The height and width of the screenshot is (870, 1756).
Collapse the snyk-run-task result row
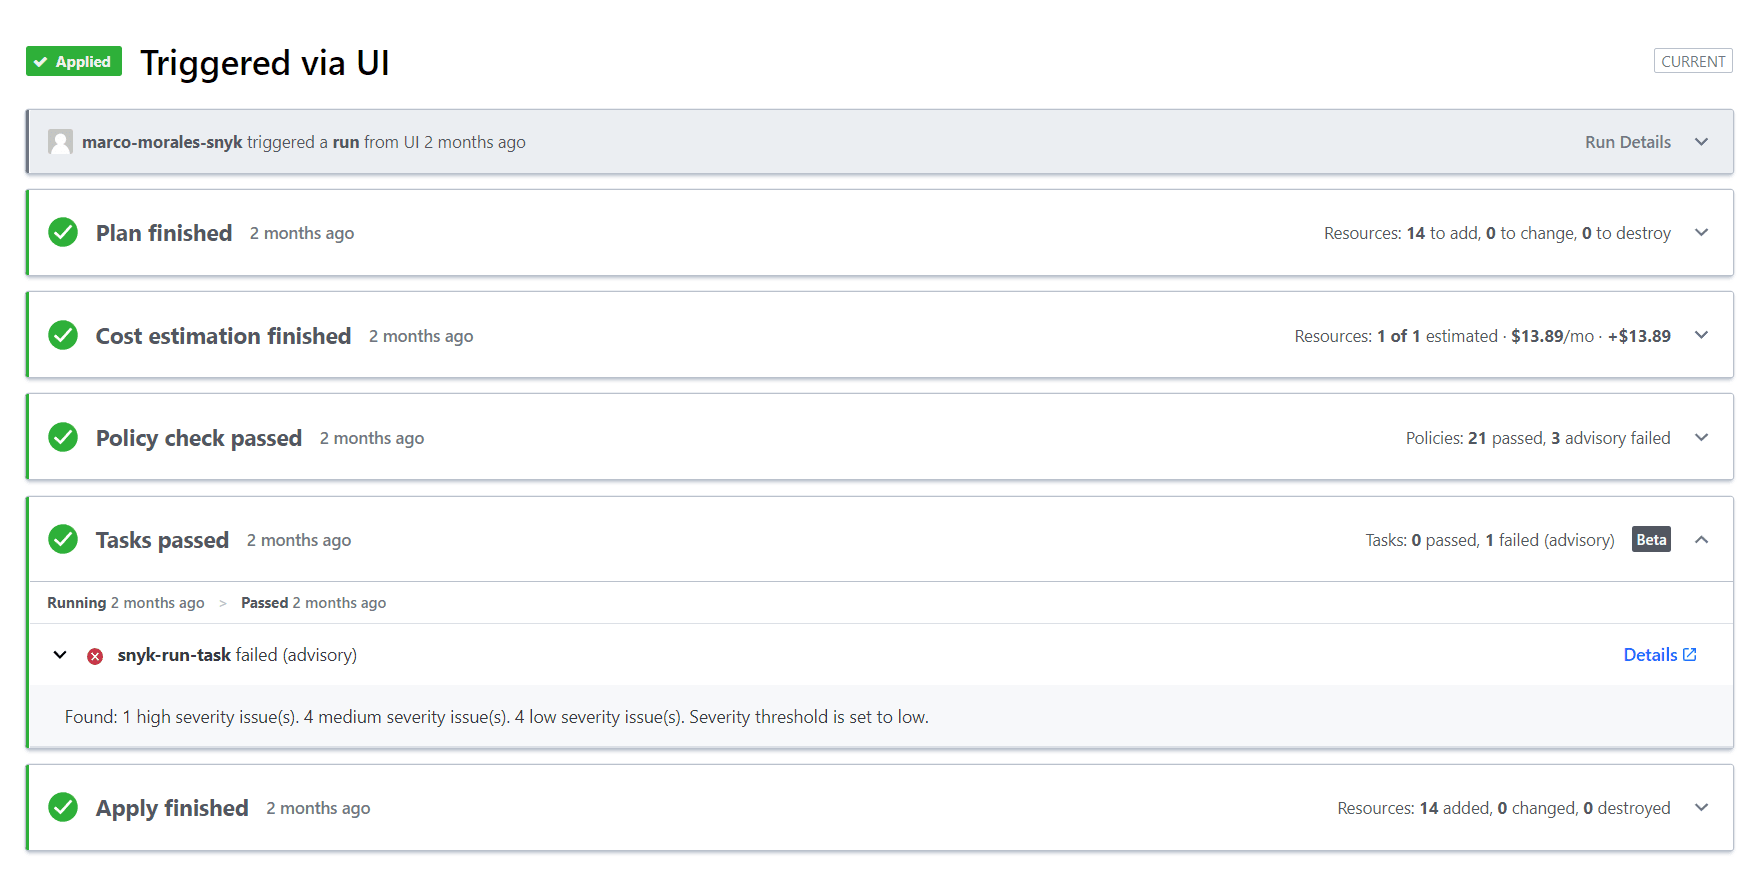60,655
